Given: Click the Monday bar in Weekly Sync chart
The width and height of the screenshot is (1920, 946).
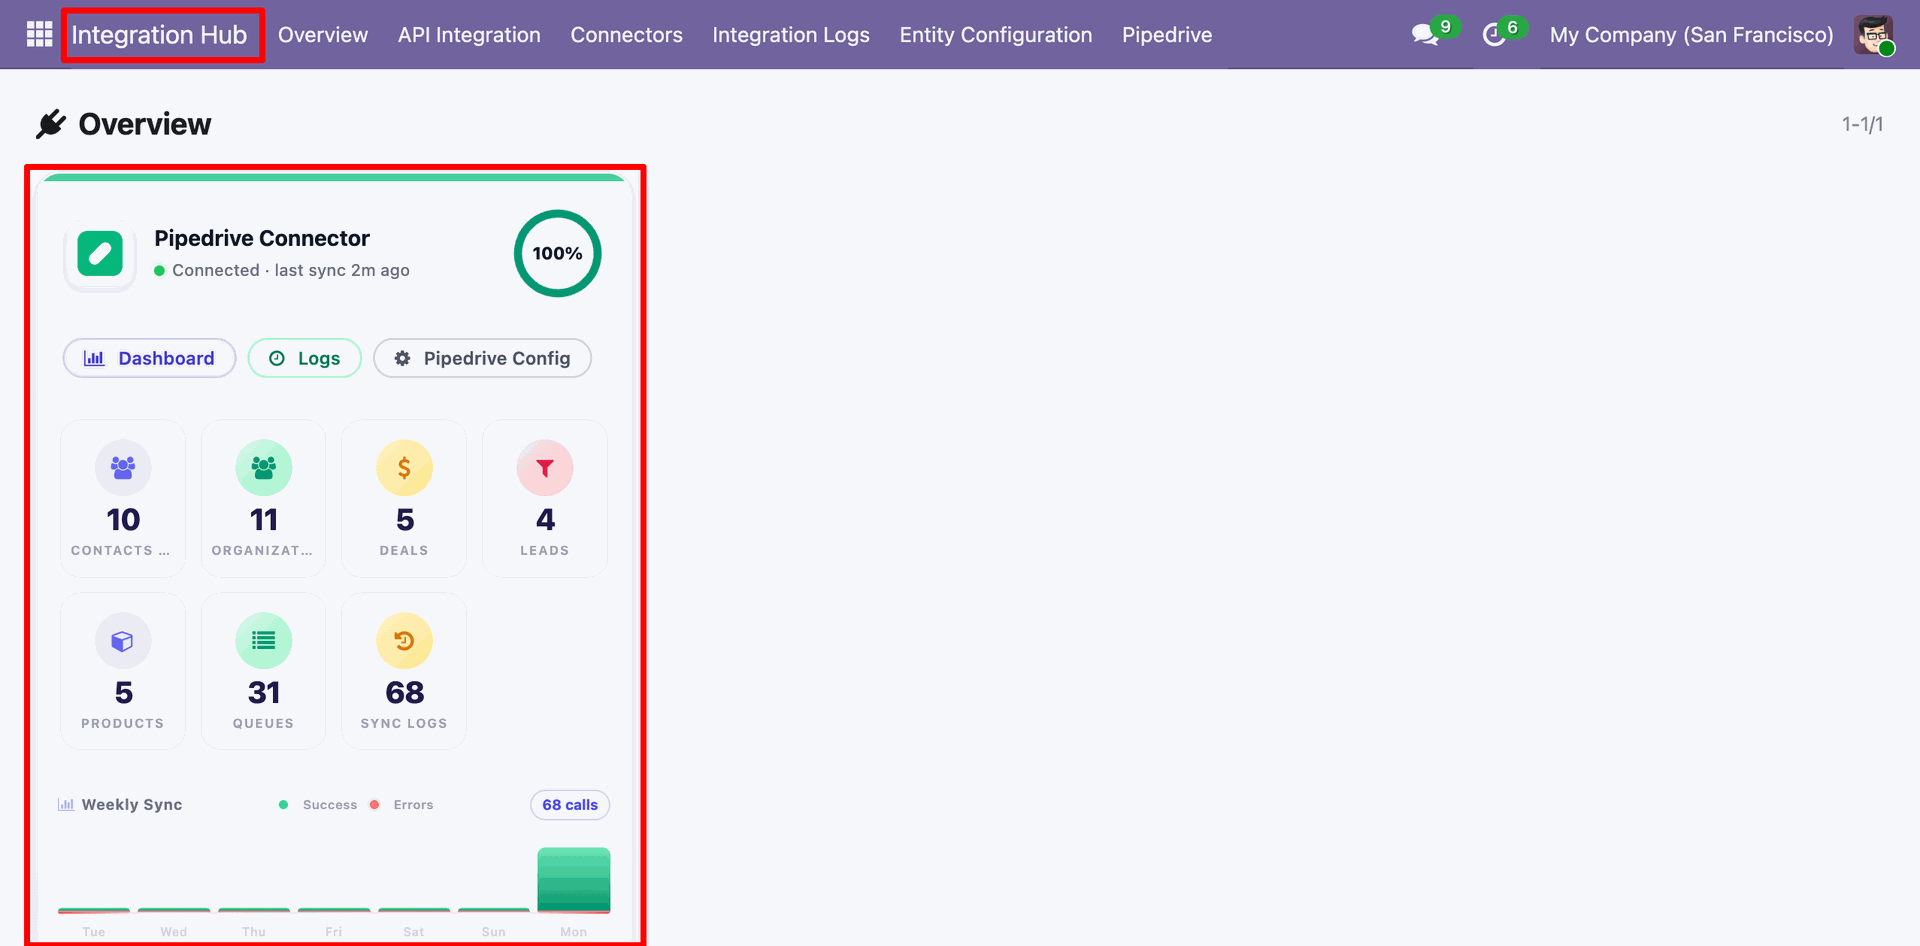Looking at the screenshot, I should click(x=574, y=880).
